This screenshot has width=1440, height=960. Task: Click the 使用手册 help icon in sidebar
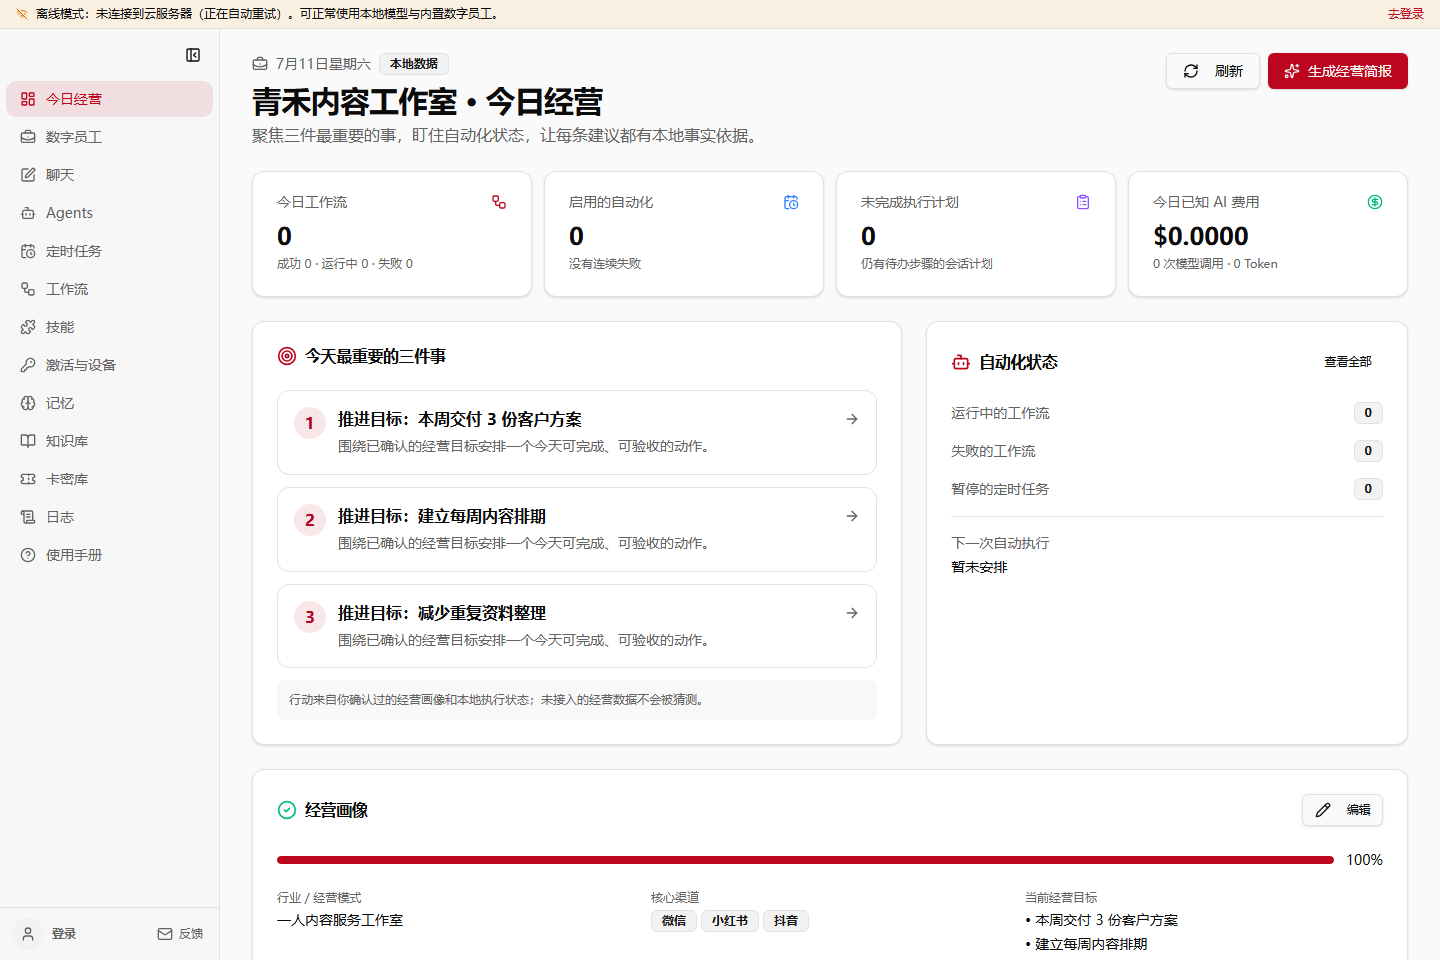click(28, 555)
